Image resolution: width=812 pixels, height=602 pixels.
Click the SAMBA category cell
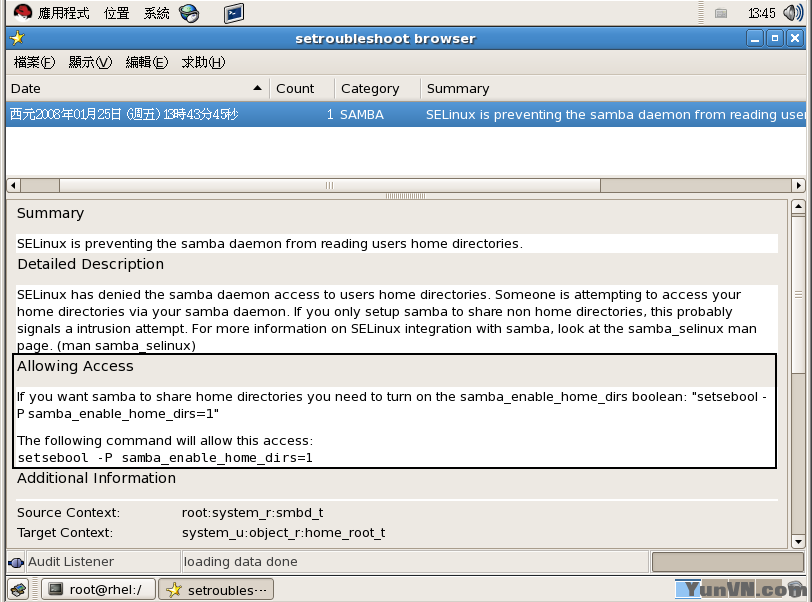coord(361,114)
